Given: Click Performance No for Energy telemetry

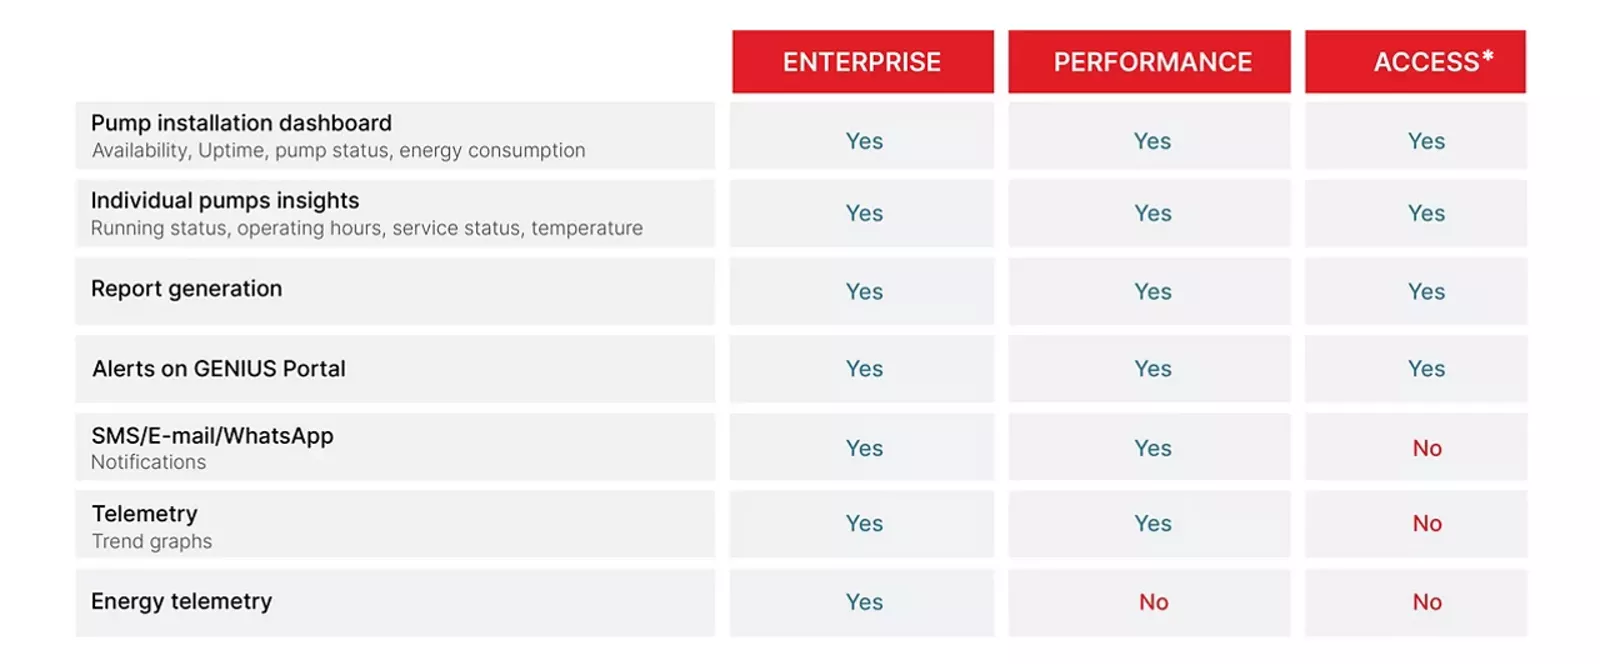Looking at the screenshot, I should [x=1153, y=602].
